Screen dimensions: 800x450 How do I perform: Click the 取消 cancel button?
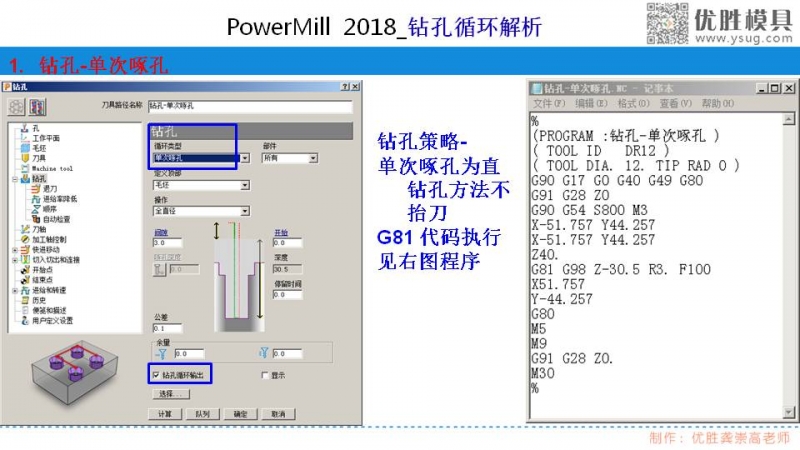tap(278, 414)
